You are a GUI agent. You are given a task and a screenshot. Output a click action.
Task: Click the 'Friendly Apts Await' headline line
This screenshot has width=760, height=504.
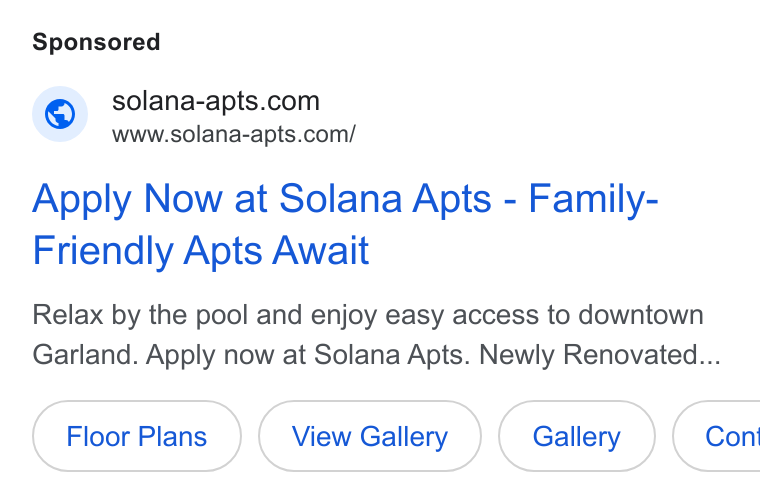[x=201, y=251]
